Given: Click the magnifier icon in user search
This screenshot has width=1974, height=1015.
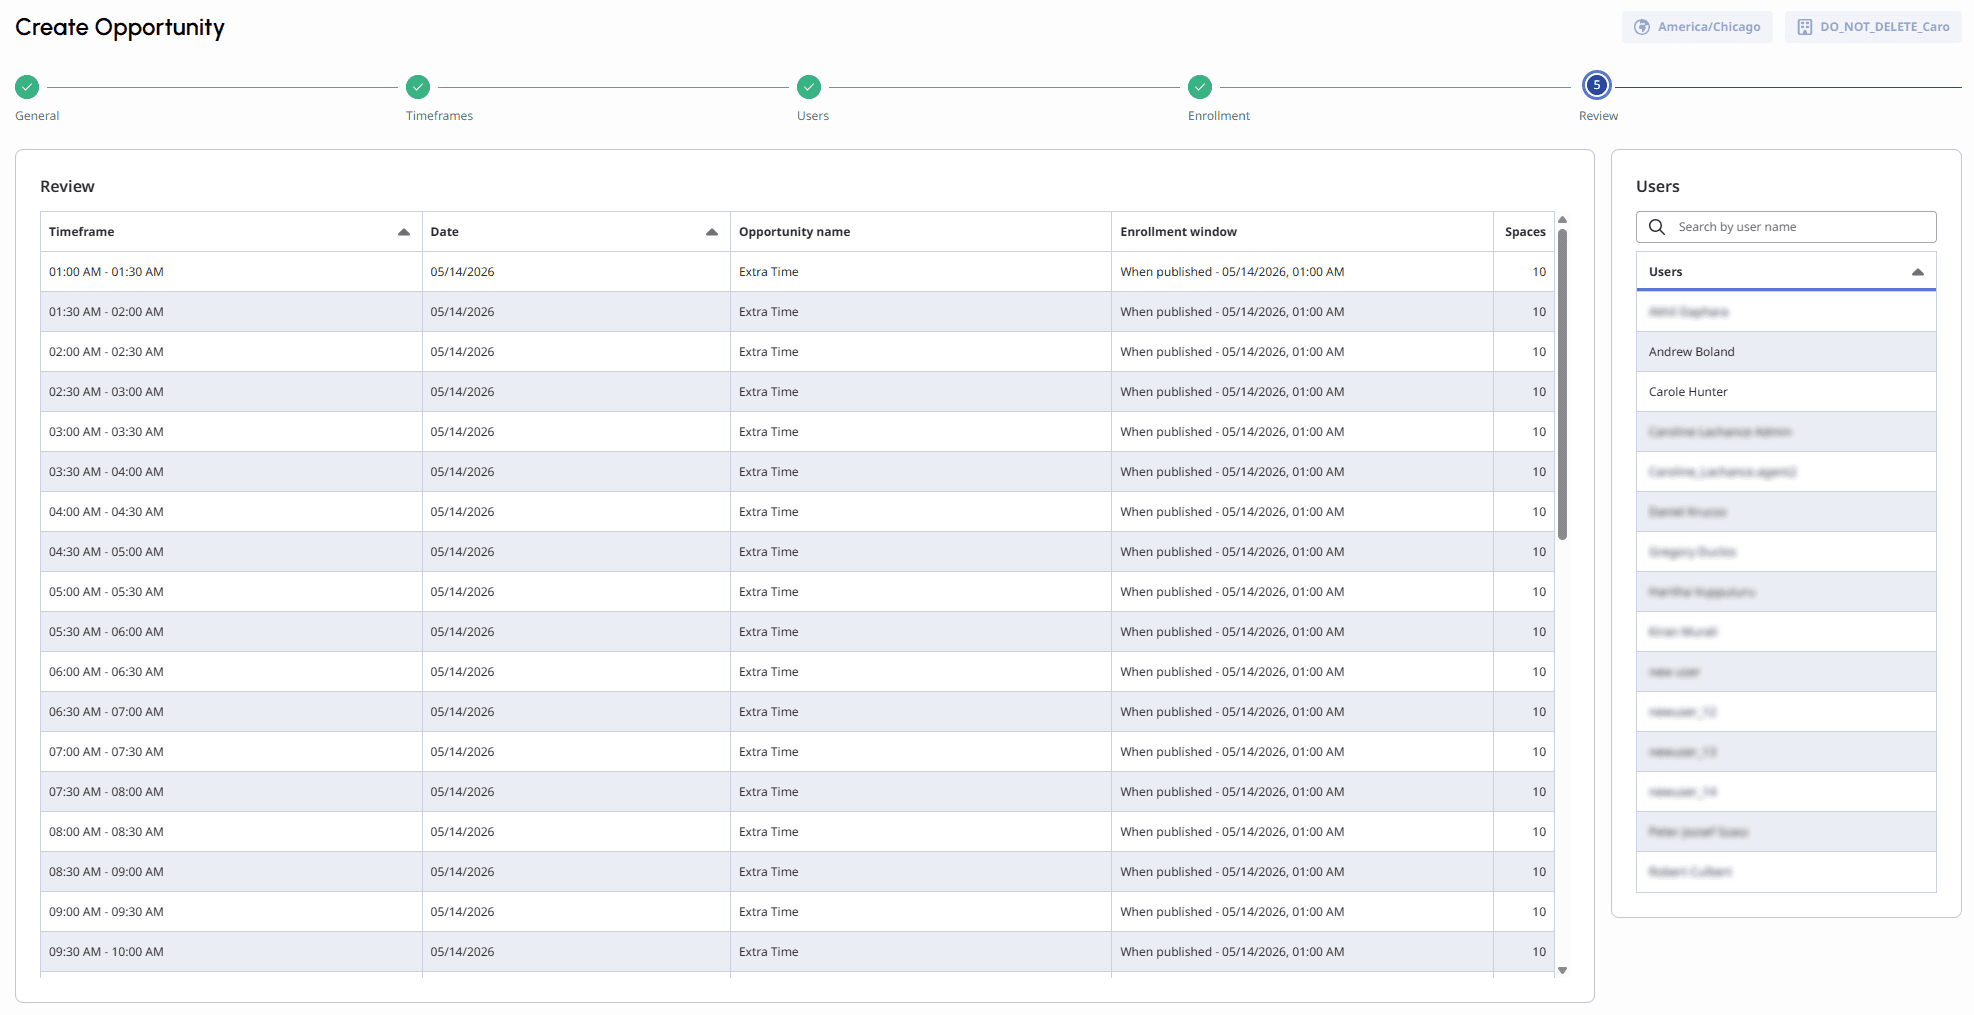Looking at the screenshot, I should [x=1657, y=227].
